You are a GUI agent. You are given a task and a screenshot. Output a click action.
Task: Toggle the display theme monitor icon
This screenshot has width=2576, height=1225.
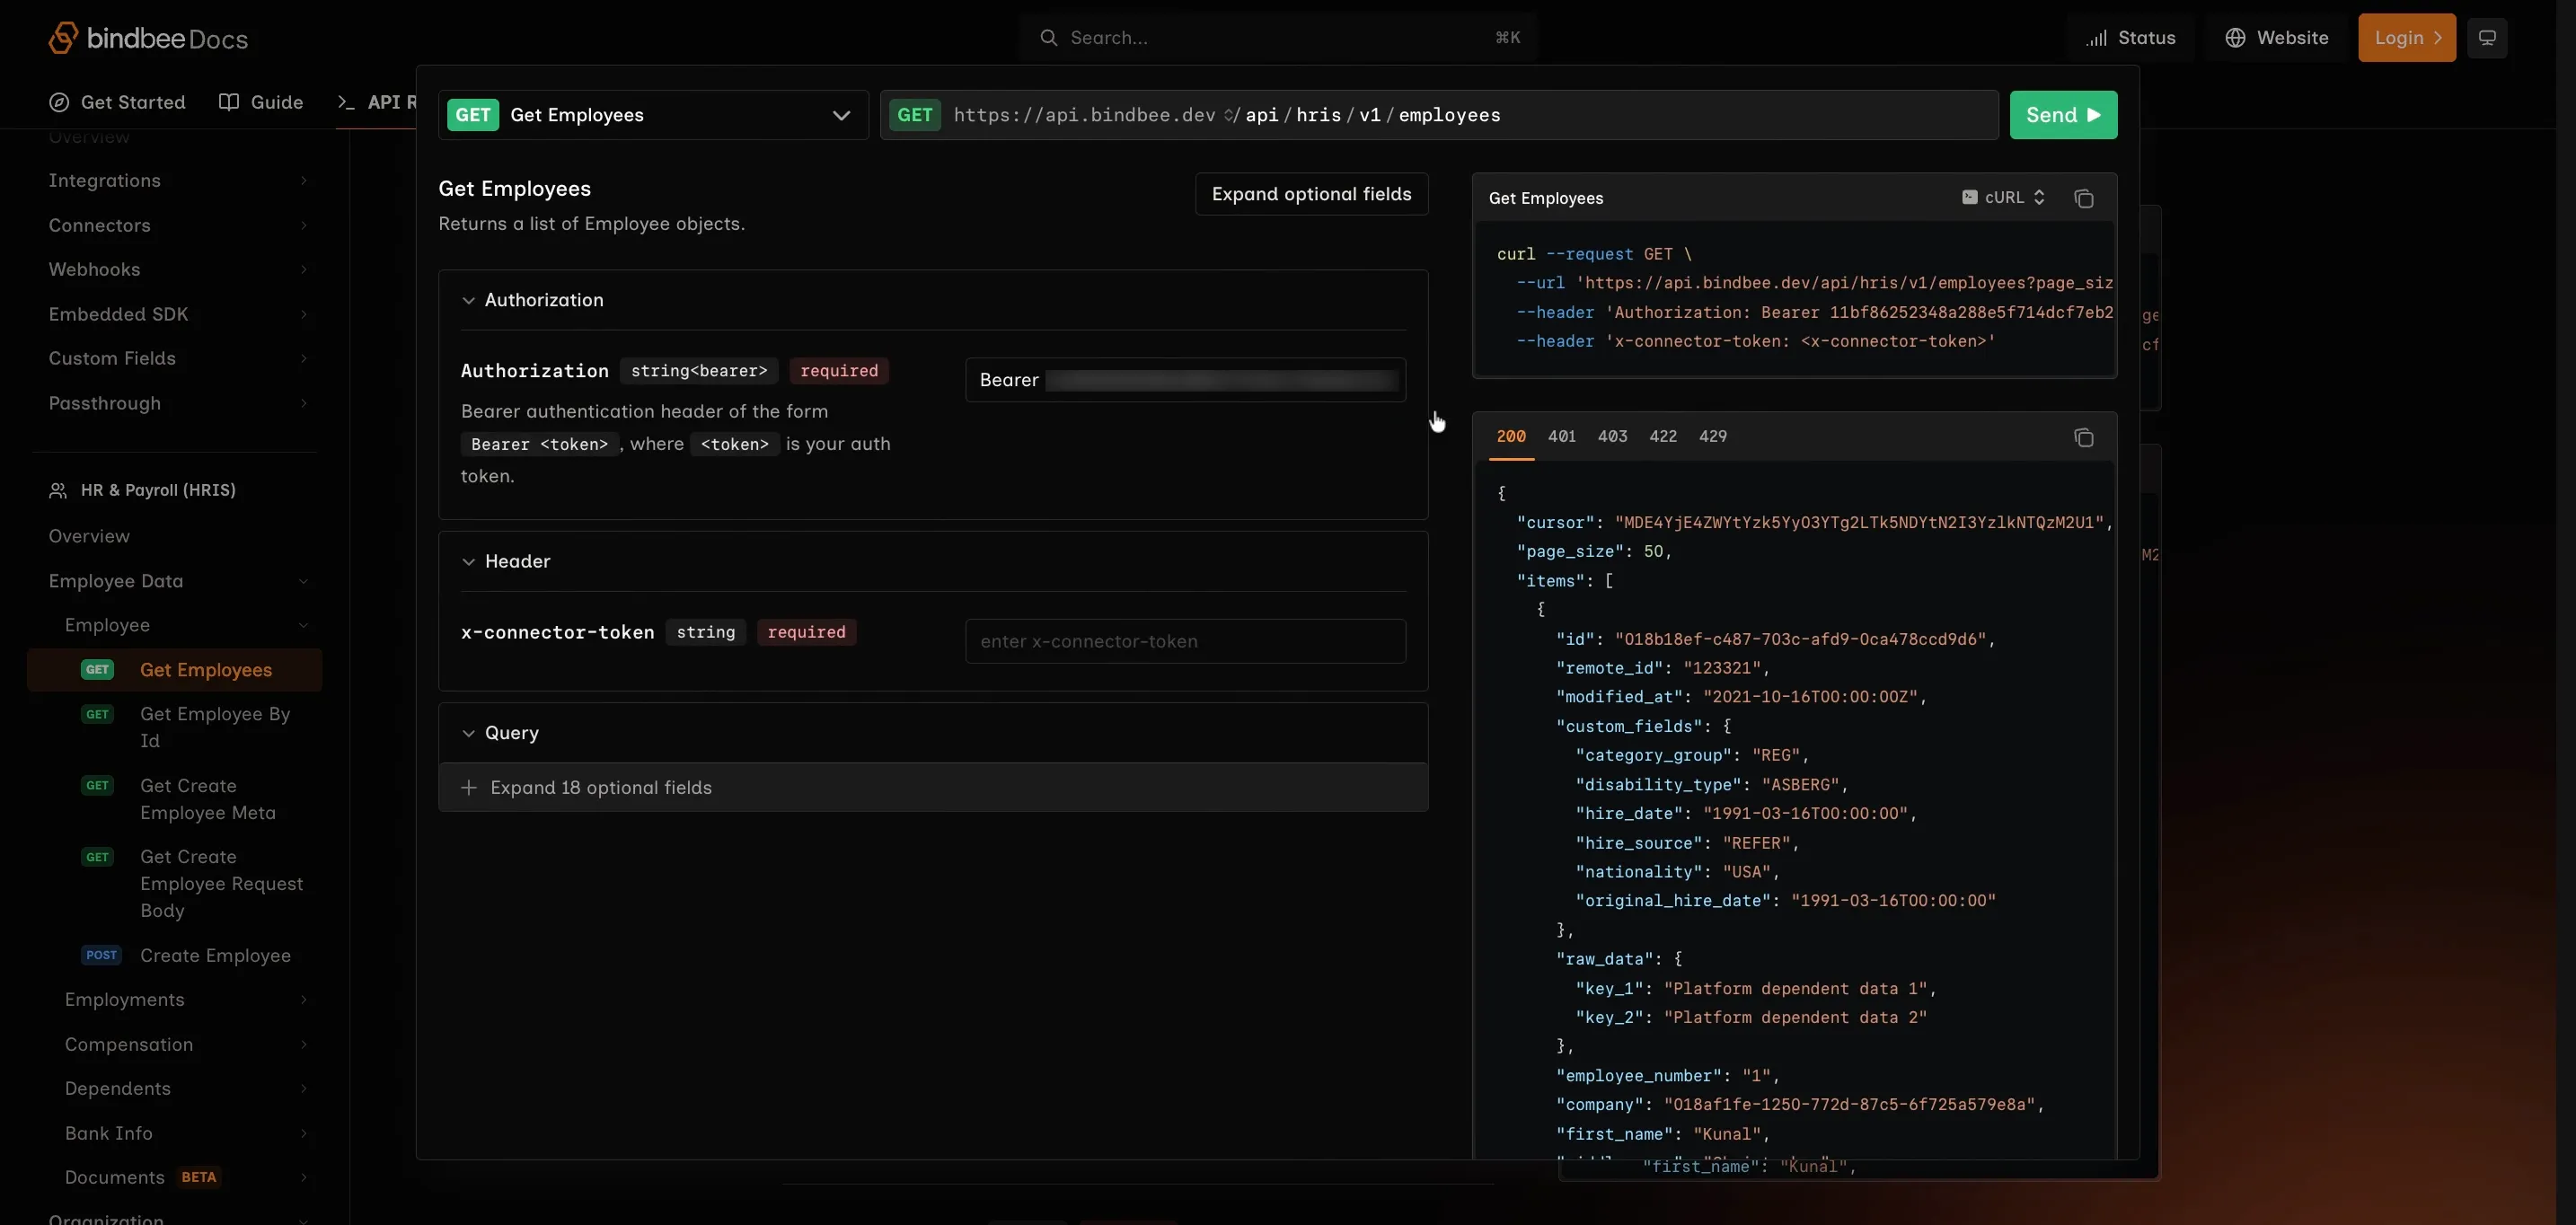click(2487, 38)
